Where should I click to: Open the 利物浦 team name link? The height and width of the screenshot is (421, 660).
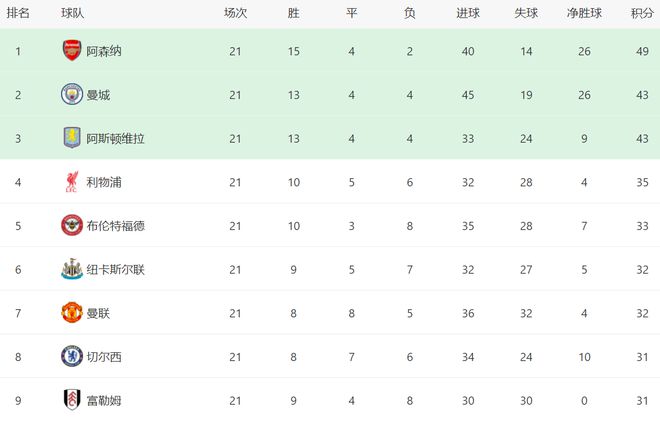tap(106, 182)
